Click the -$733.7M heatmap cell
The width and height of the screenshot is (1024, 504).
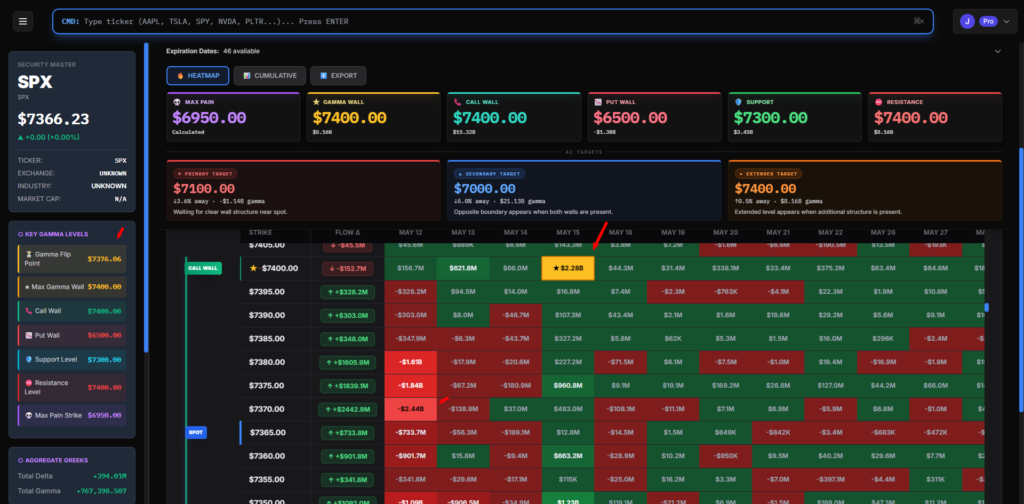click(x=411, y=433)
